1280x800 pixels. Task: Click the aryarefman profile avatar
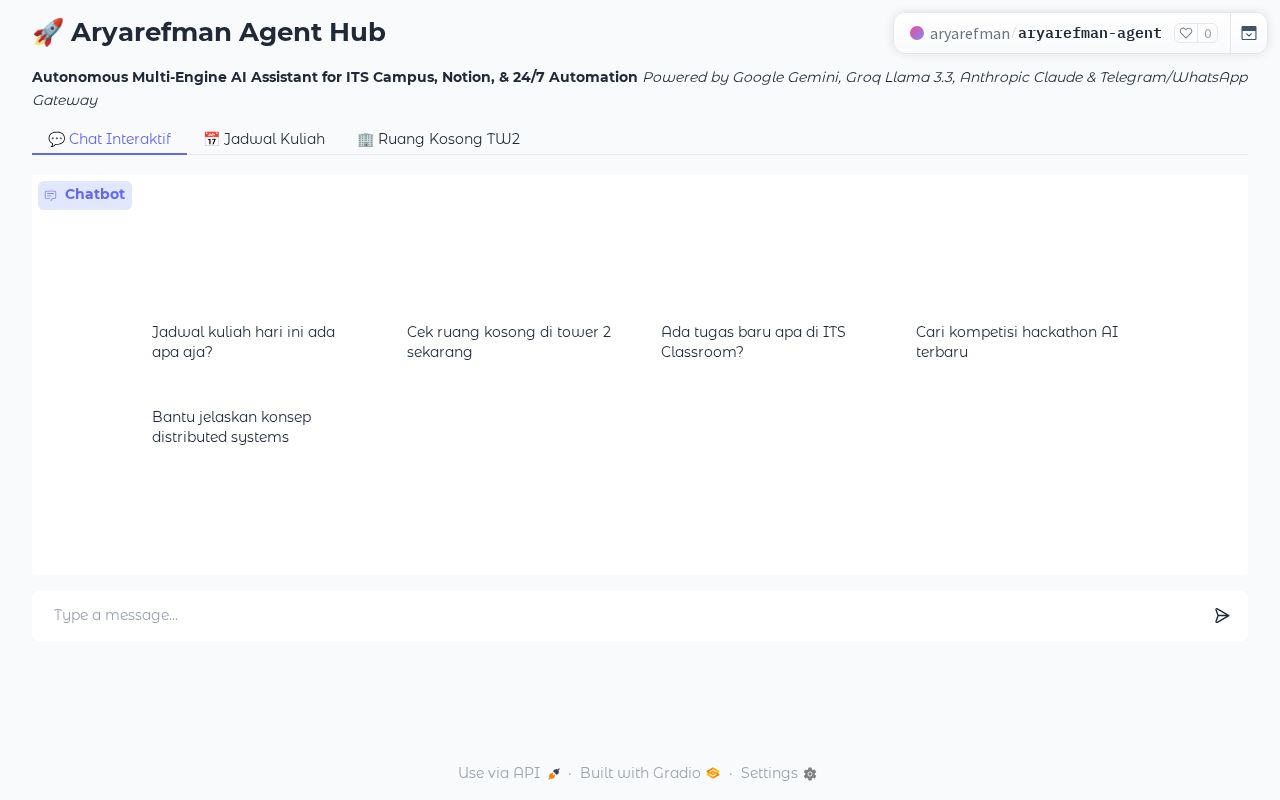(917, 33)
